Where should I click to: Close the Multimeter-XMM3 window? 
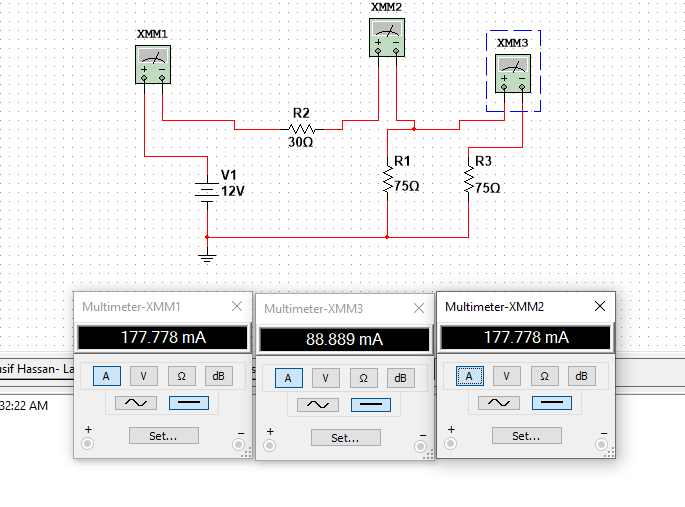coord(419,308)
